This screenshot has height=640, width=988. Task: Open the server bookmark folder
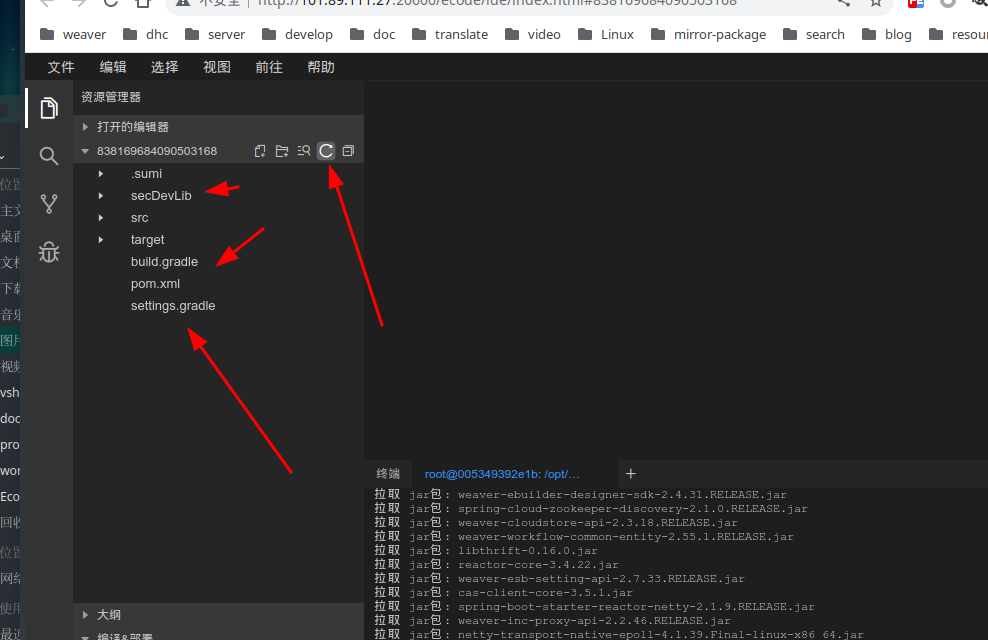click(x=215, y=35)
